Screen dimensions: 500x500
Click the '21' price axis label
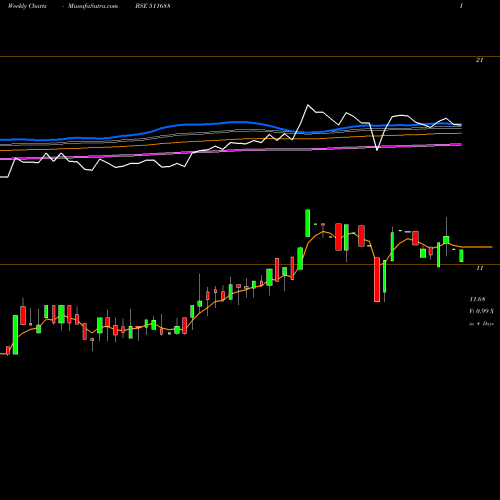[479, 60]
